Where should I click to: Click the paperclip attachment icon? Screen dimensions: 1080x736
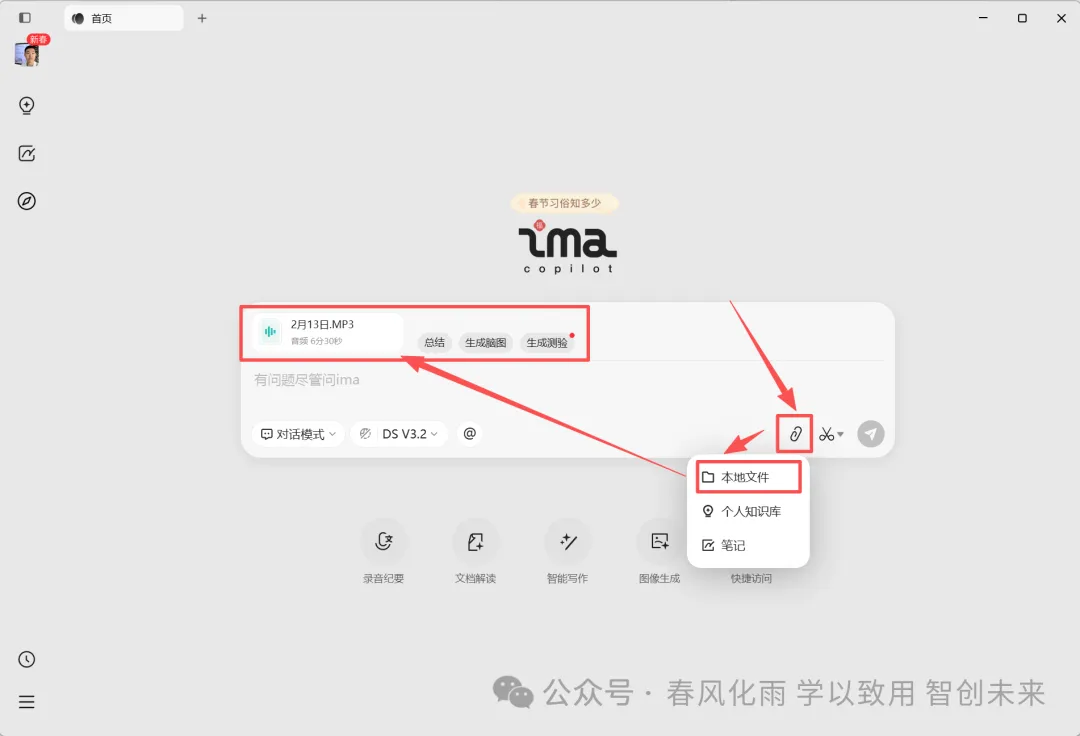(x=795, y=434)
